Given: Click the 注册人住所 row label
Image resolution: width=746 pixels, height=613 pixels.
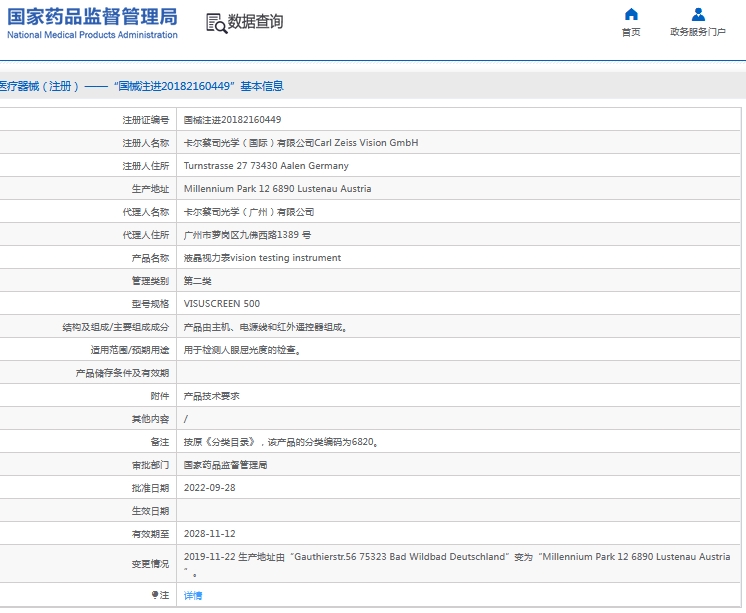Looking at the screenshot, I should (146, 166).
